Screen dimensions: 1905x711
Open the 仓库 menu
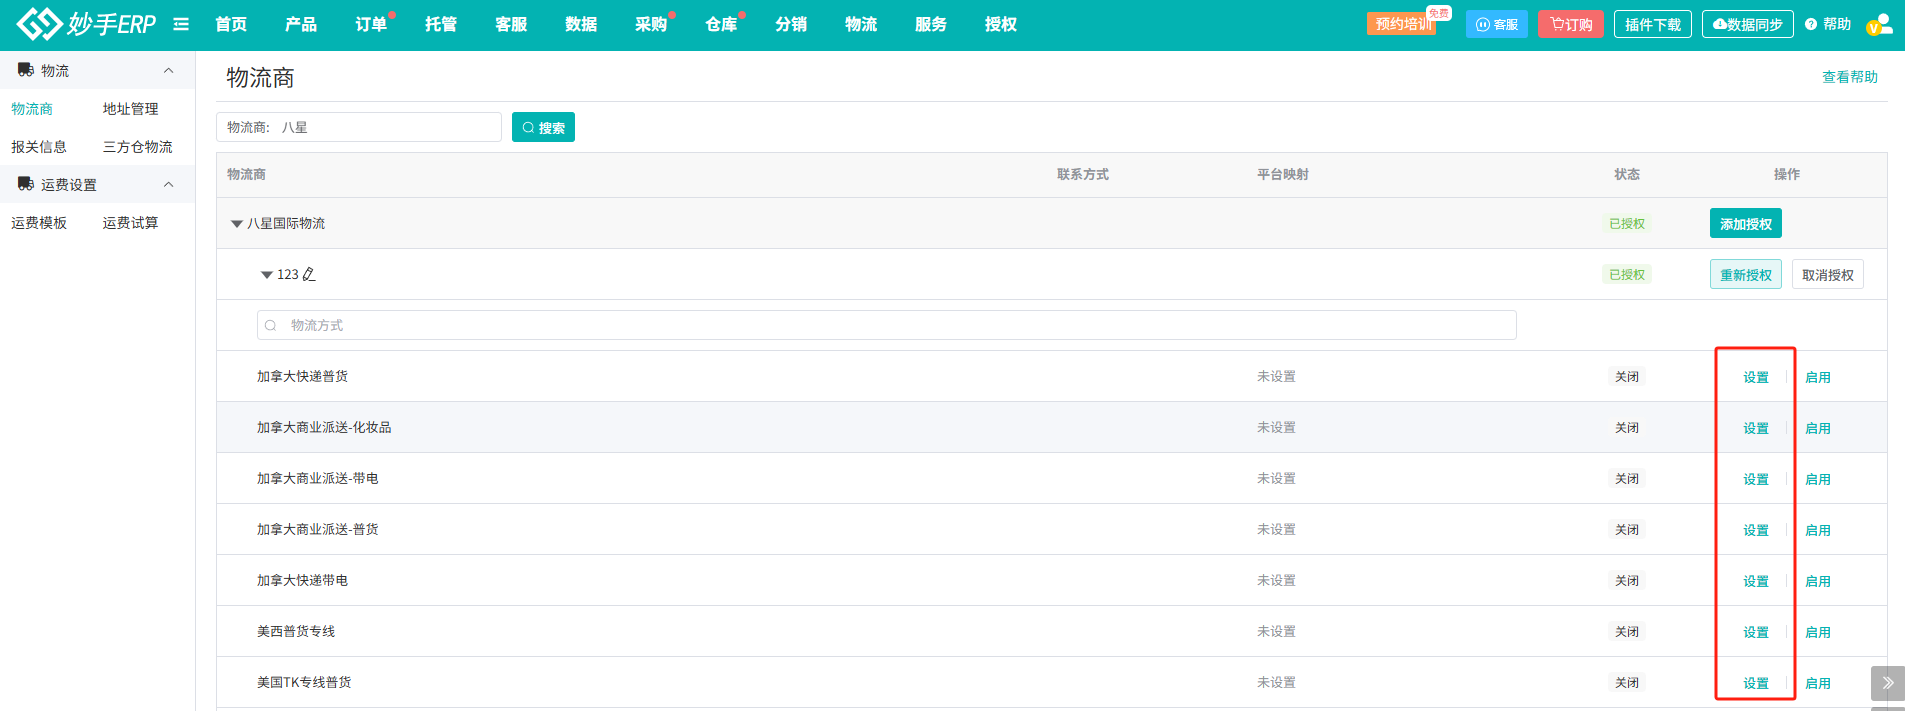(x=721, y=24)
